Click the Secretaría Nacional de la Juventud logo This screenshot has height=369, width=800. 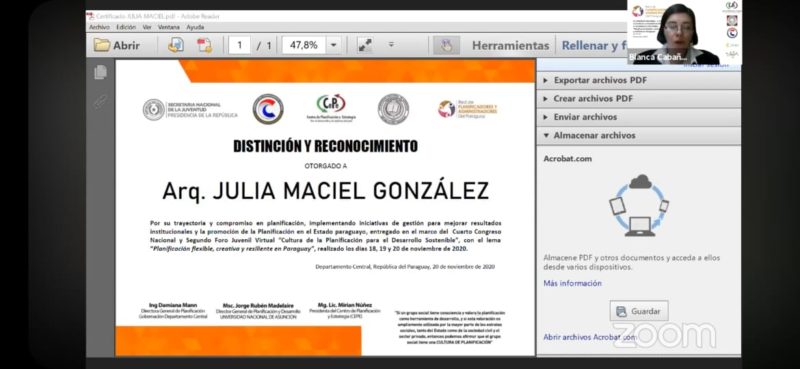[190, 110]
